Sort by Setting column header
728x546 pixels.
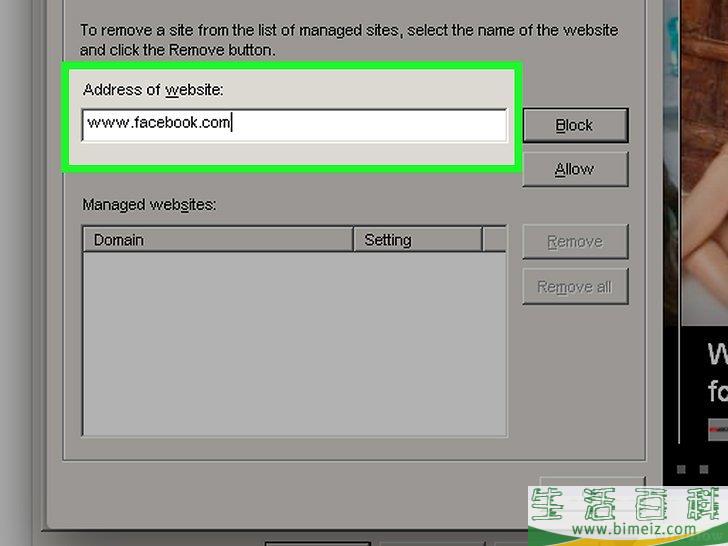pyautogui.click(x=418, y=240)
